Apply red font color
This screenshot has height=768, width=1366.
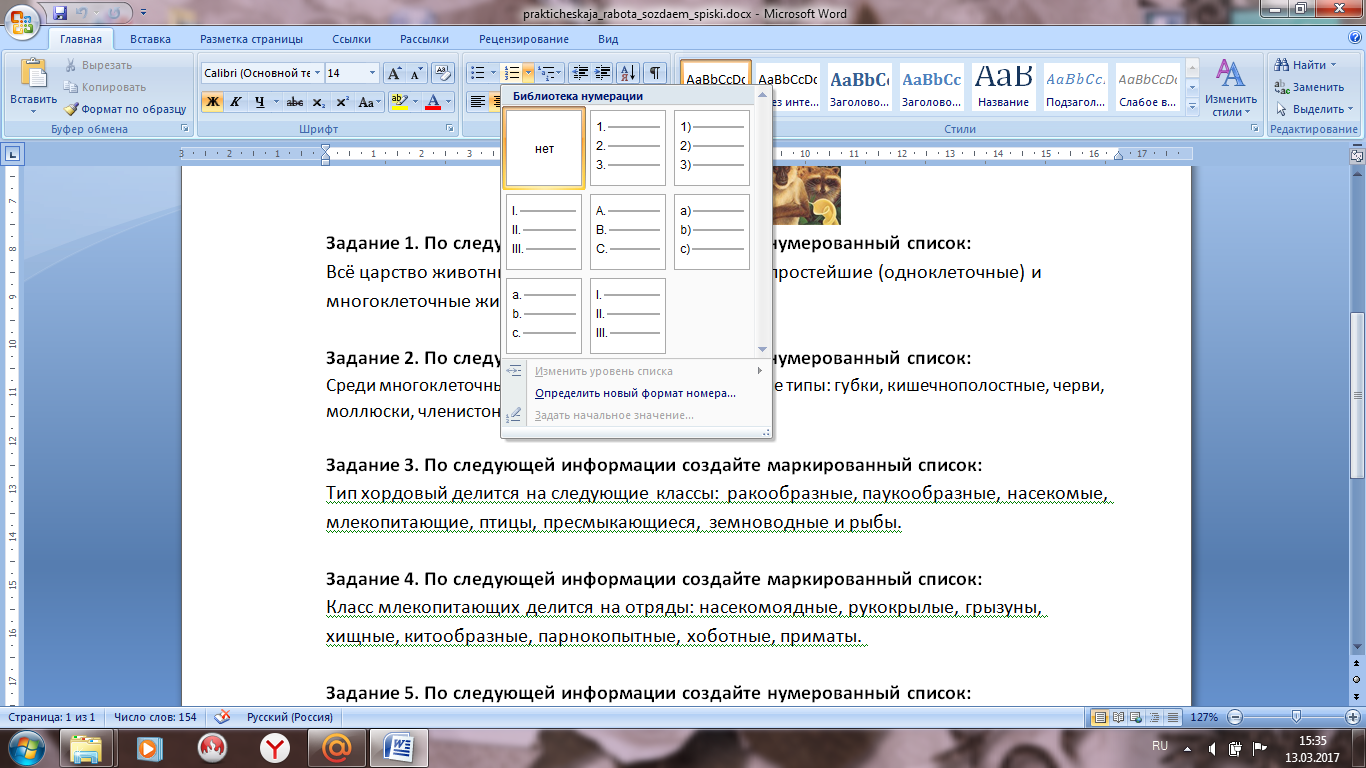(x=433, y=102)
